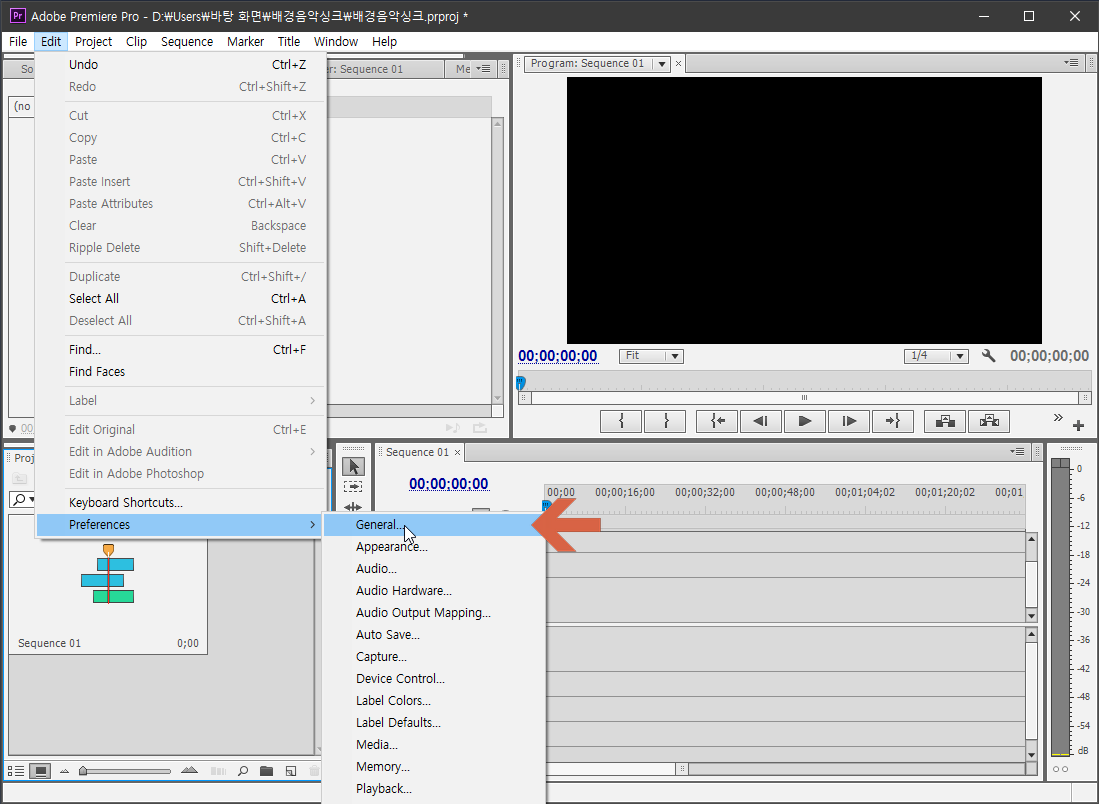Open the 1/4 playback resolution dropdown
The image size is (1099, 804).
(936, 356)
